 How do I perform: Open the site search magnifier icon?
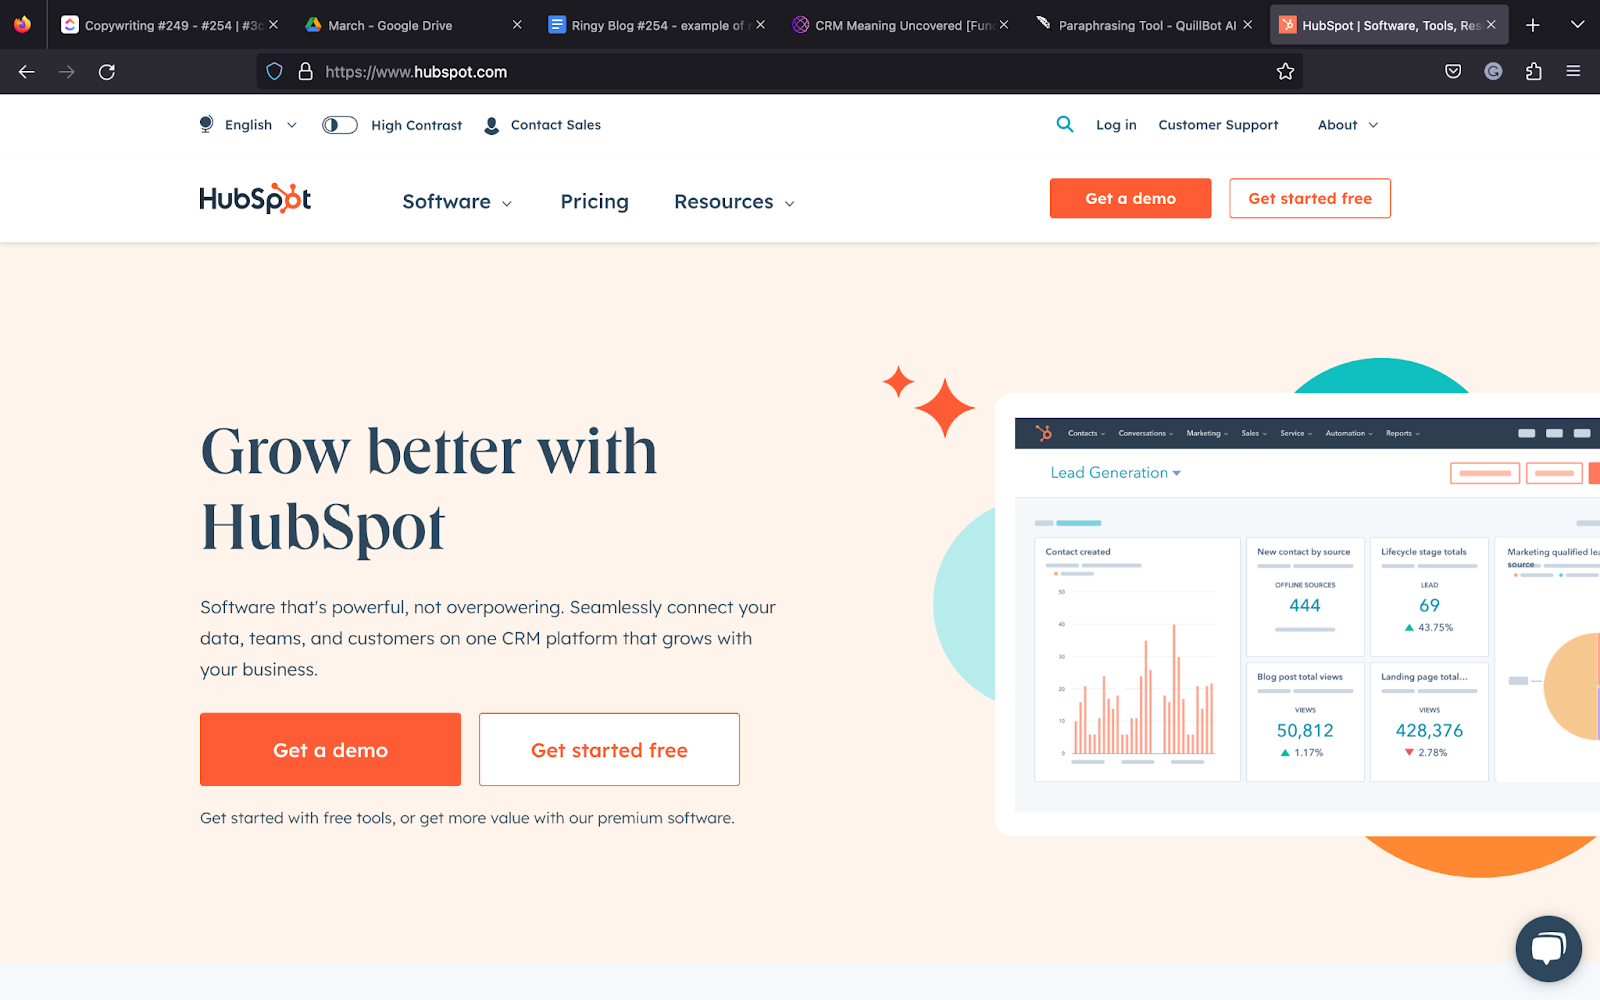click(1065, 124)
